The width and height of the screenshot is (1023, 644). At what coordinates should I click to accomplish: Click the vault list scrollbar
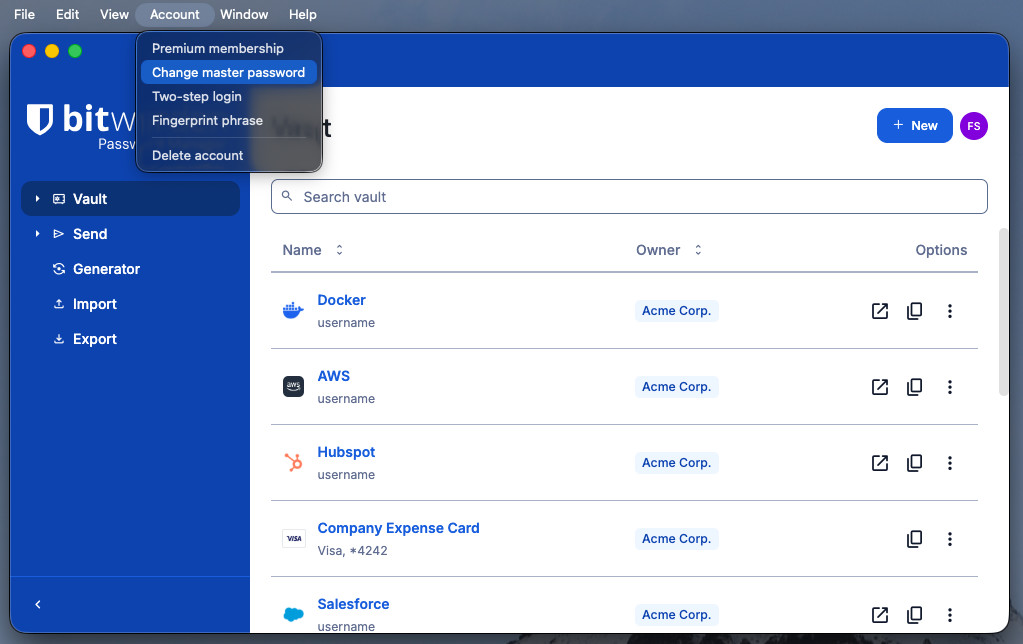1003,312
